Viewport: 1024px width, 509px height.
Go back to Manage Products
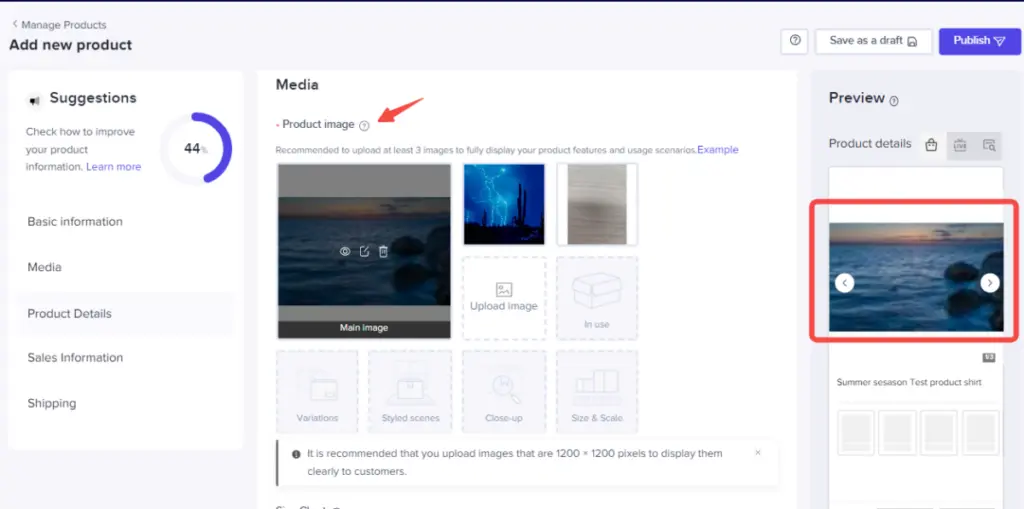[x=59, y=25]
